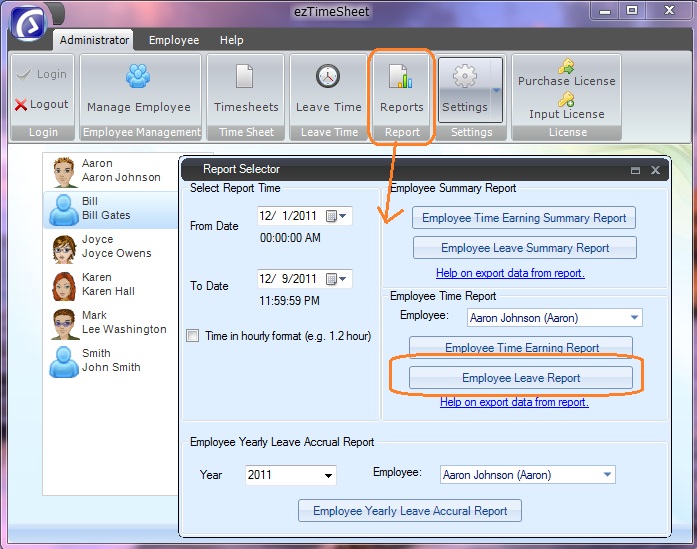Open Leave Time clock icon

(x=328, y=77)
